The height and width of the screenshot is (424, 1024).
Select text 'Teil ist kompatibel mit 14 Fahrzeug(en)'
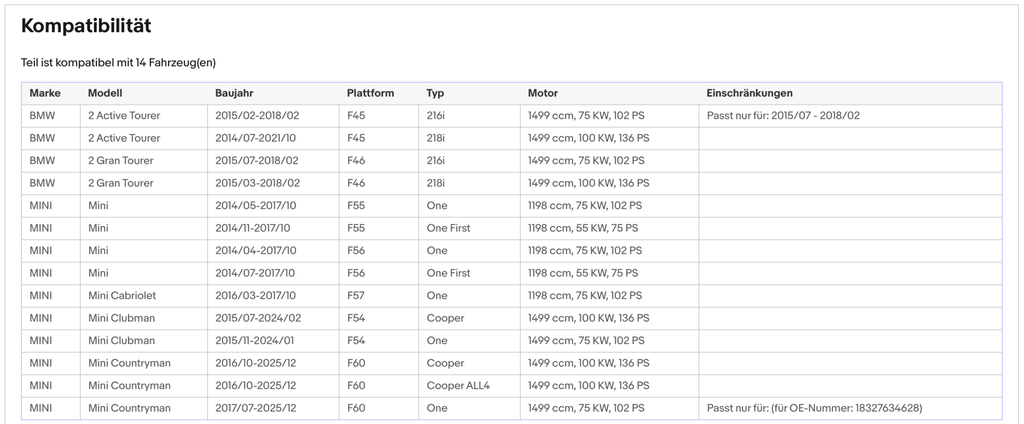pyautogui.click(x=118, y=63)
